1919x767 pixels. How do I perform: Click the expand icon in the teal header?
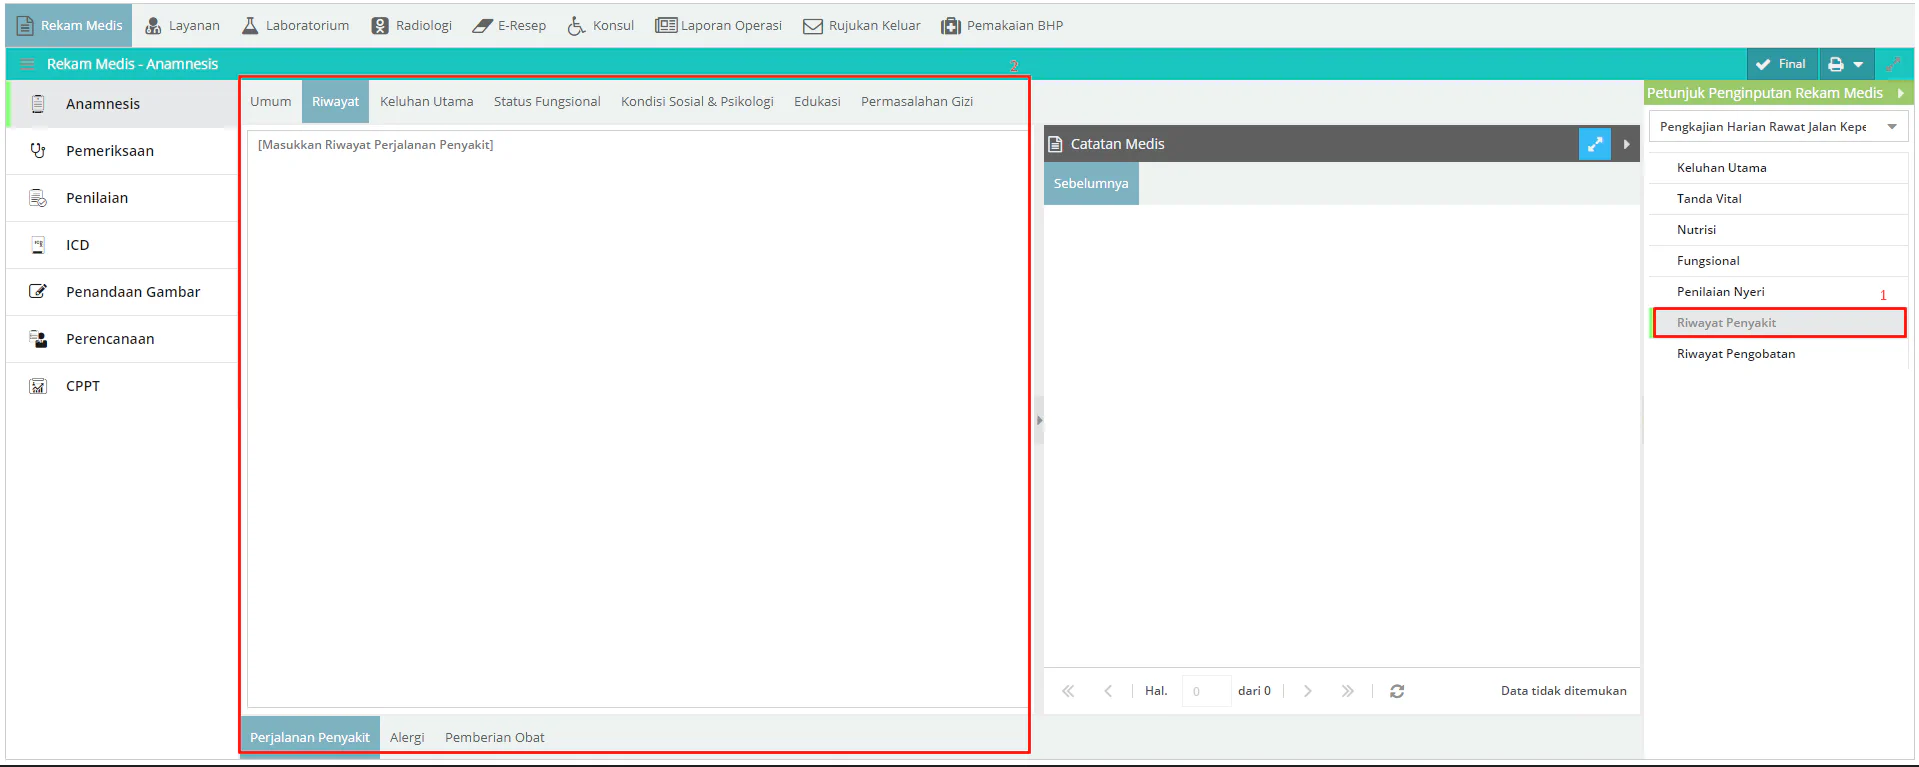click(1893, 64)
